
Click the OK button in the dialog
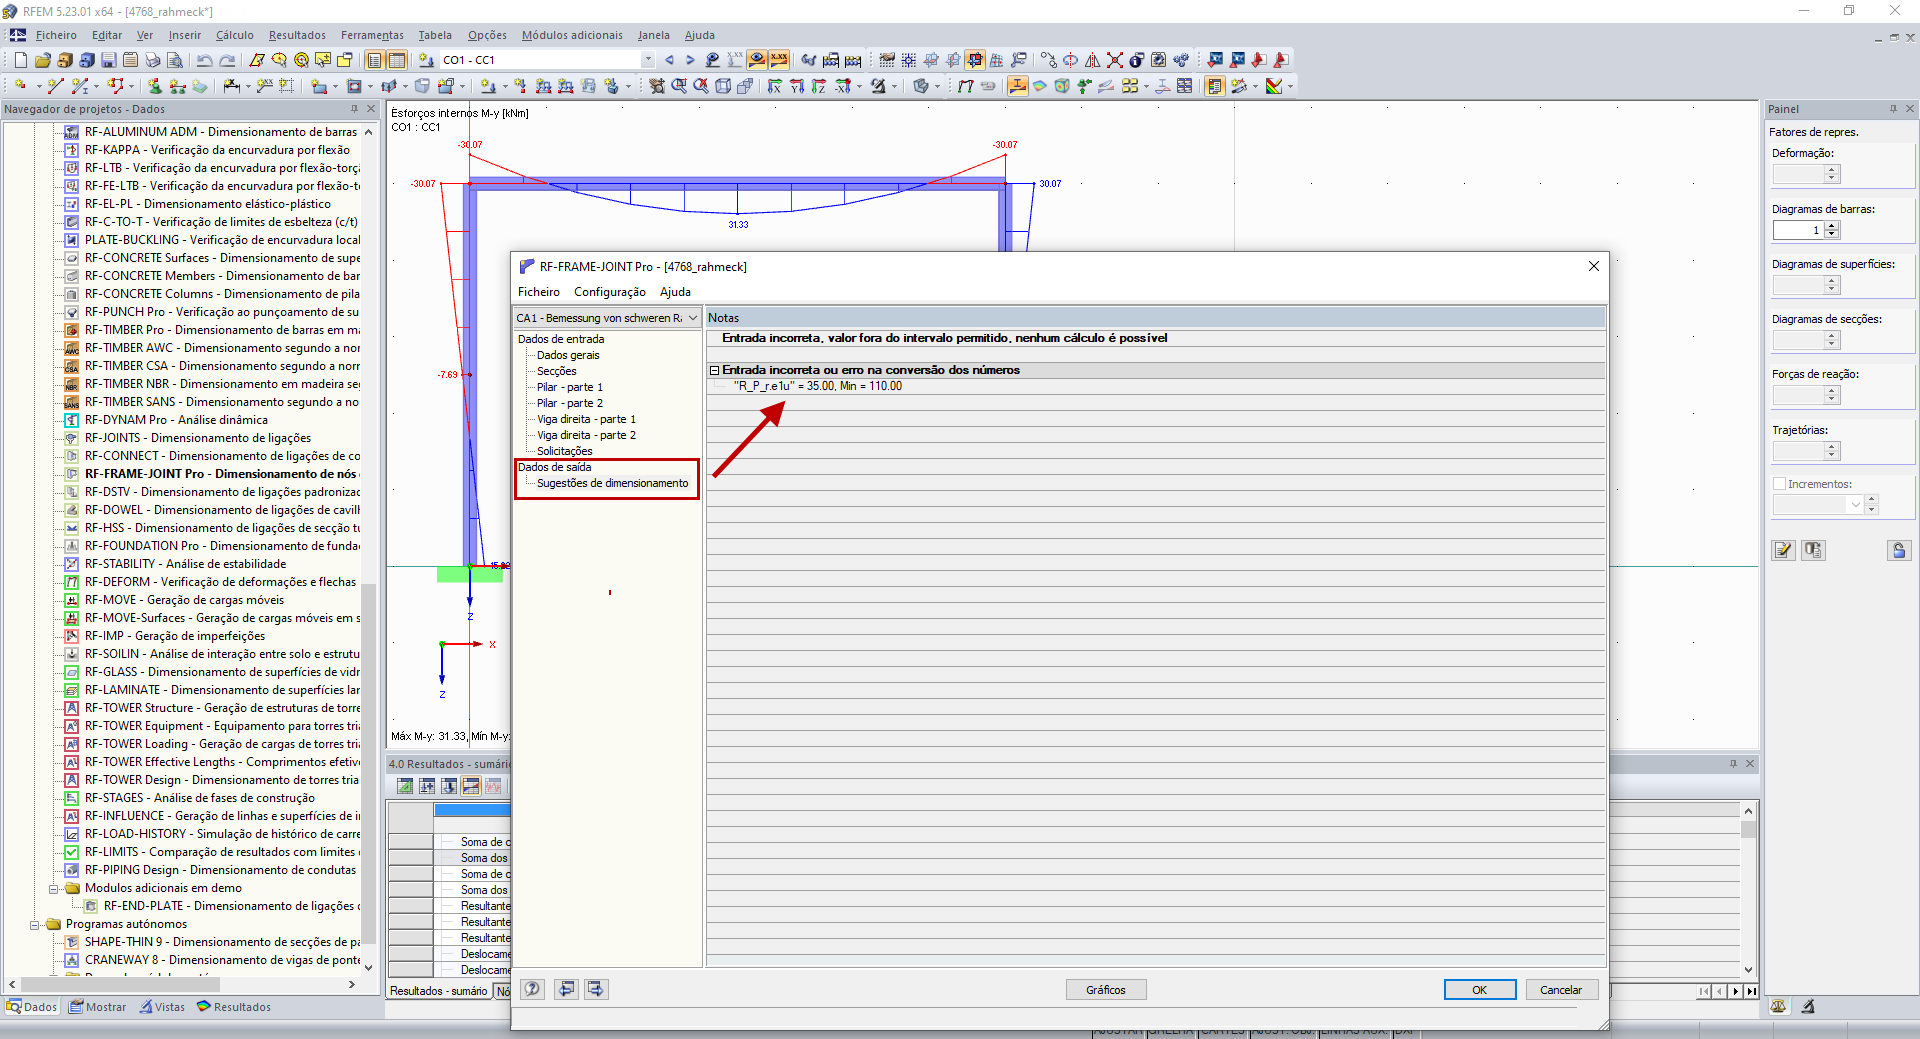tap(1479, 990)
